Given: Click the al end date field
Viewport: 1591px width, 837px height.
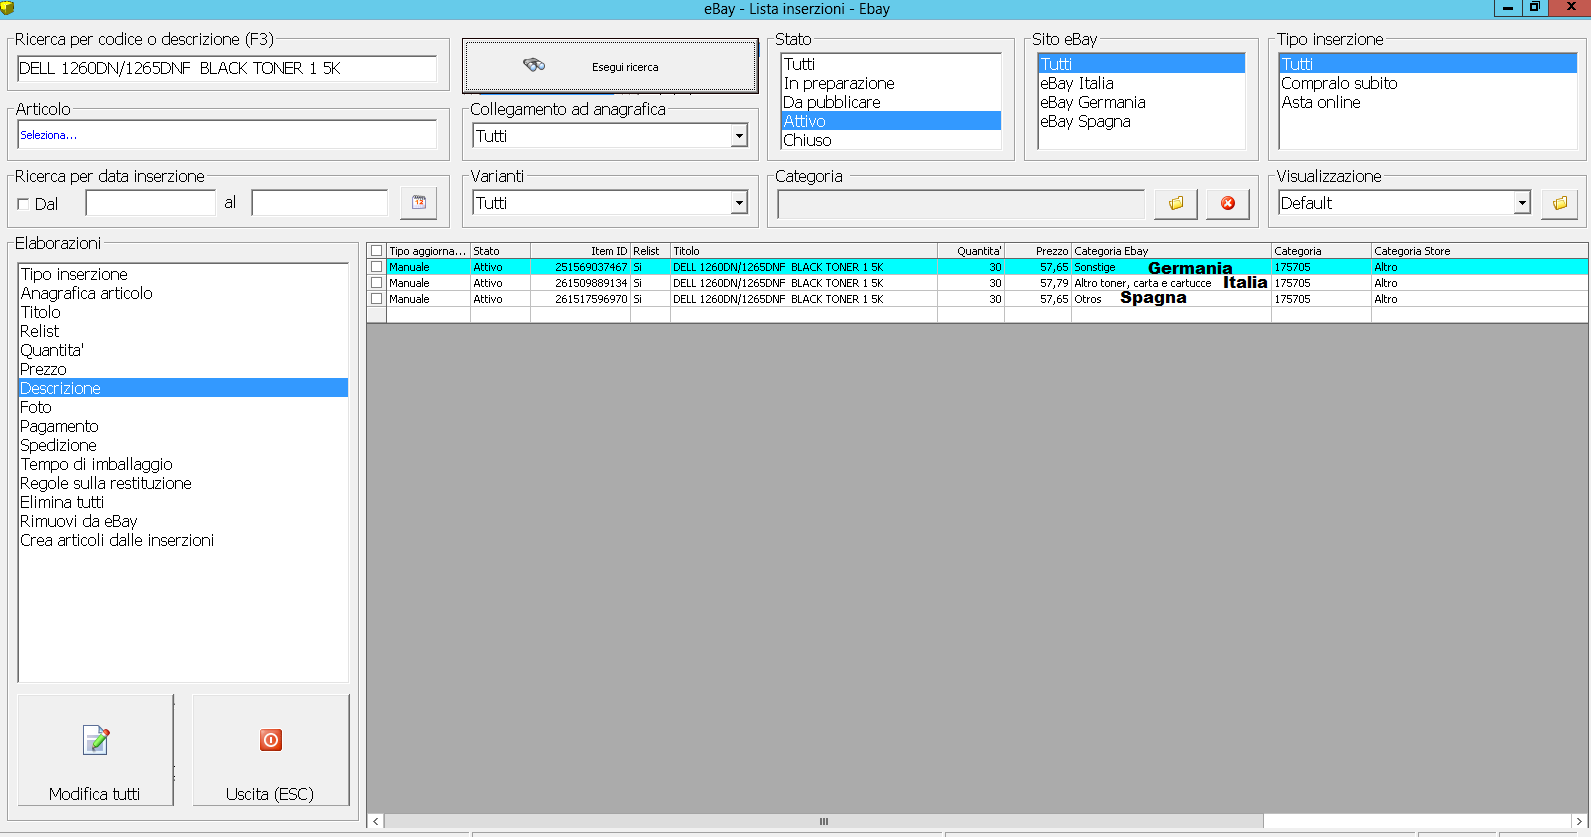Looking at the screenshot, I should point(319,203).
